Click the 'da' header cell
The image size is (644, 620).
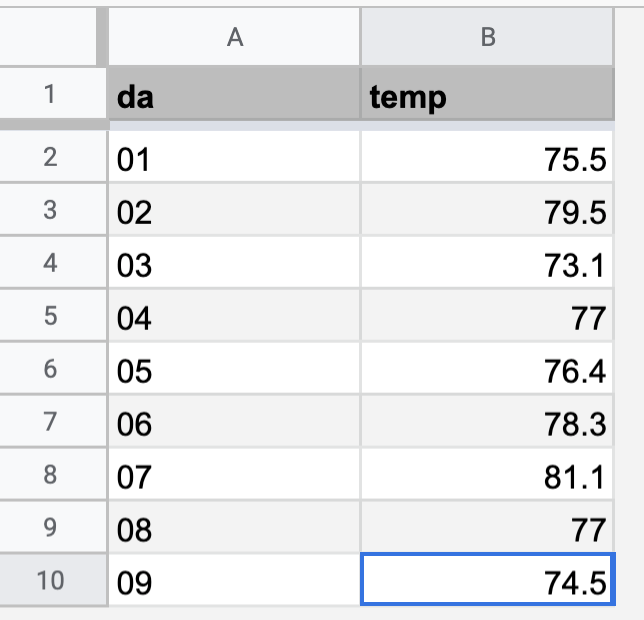click(234, 96)
